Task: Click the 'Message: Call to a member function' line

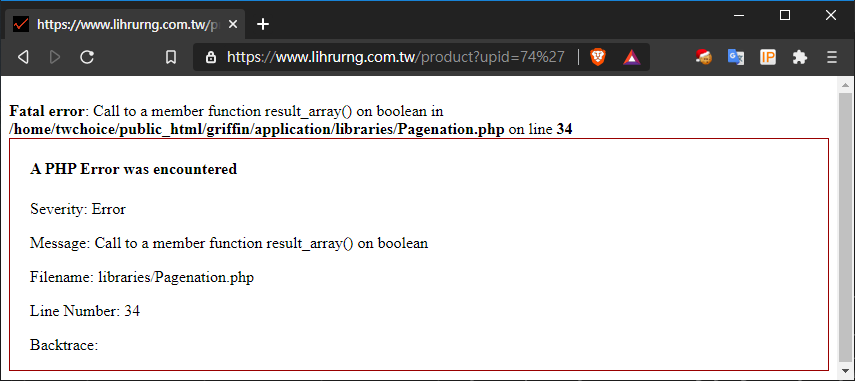Action: coord(229,243)
